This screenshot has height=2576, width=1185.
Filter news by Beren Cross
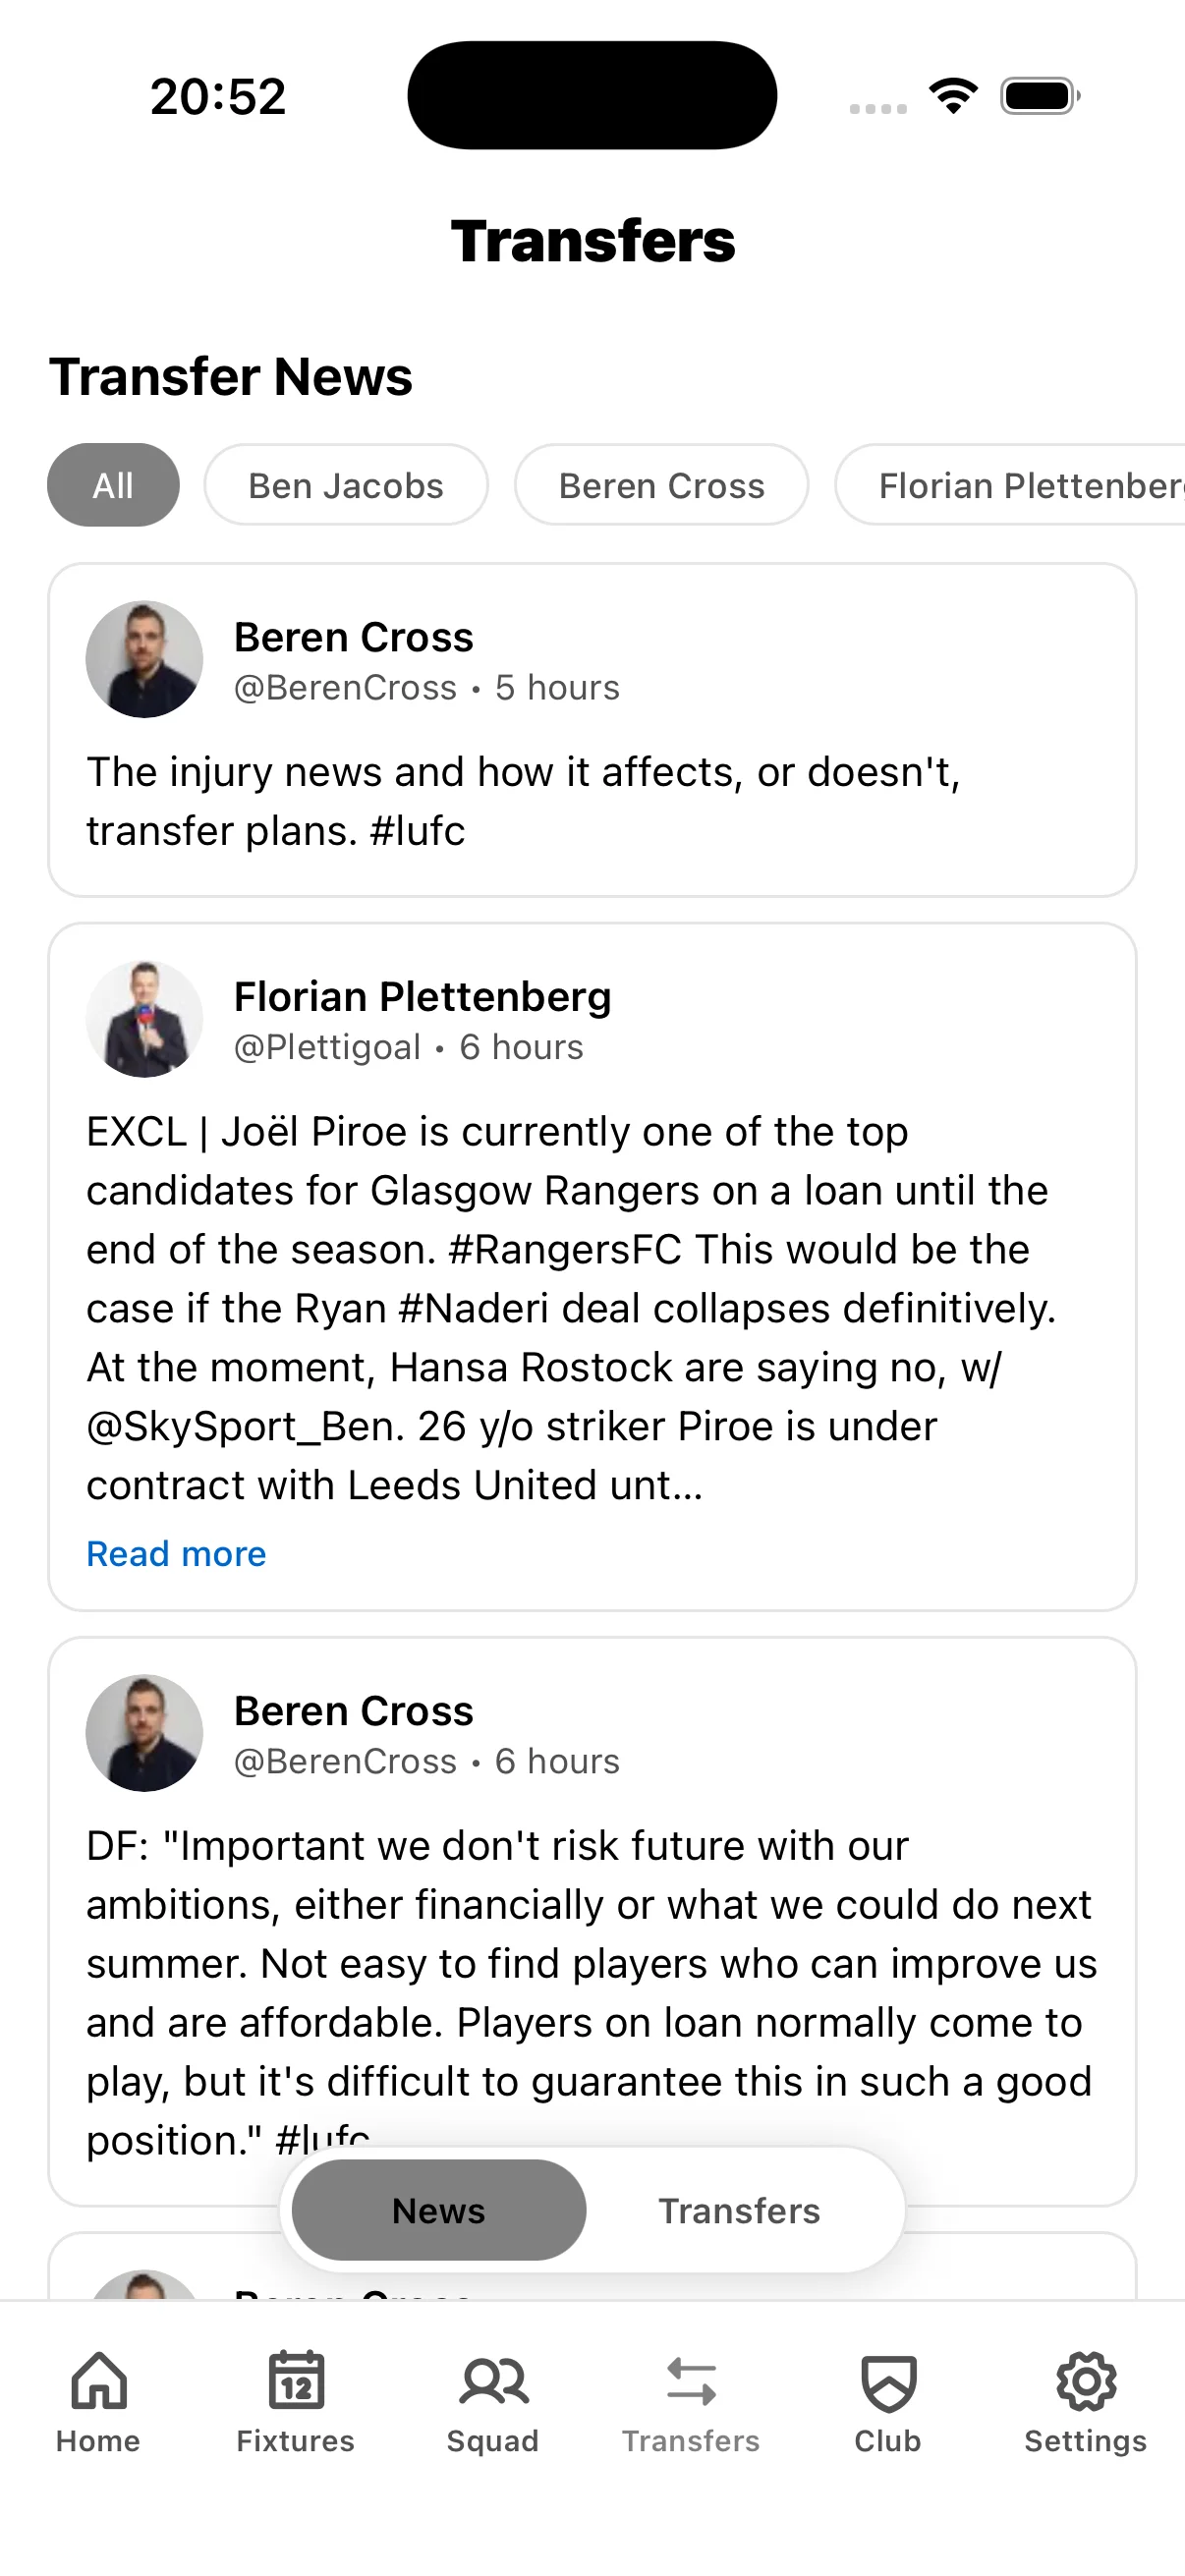(x=661, y=485)
